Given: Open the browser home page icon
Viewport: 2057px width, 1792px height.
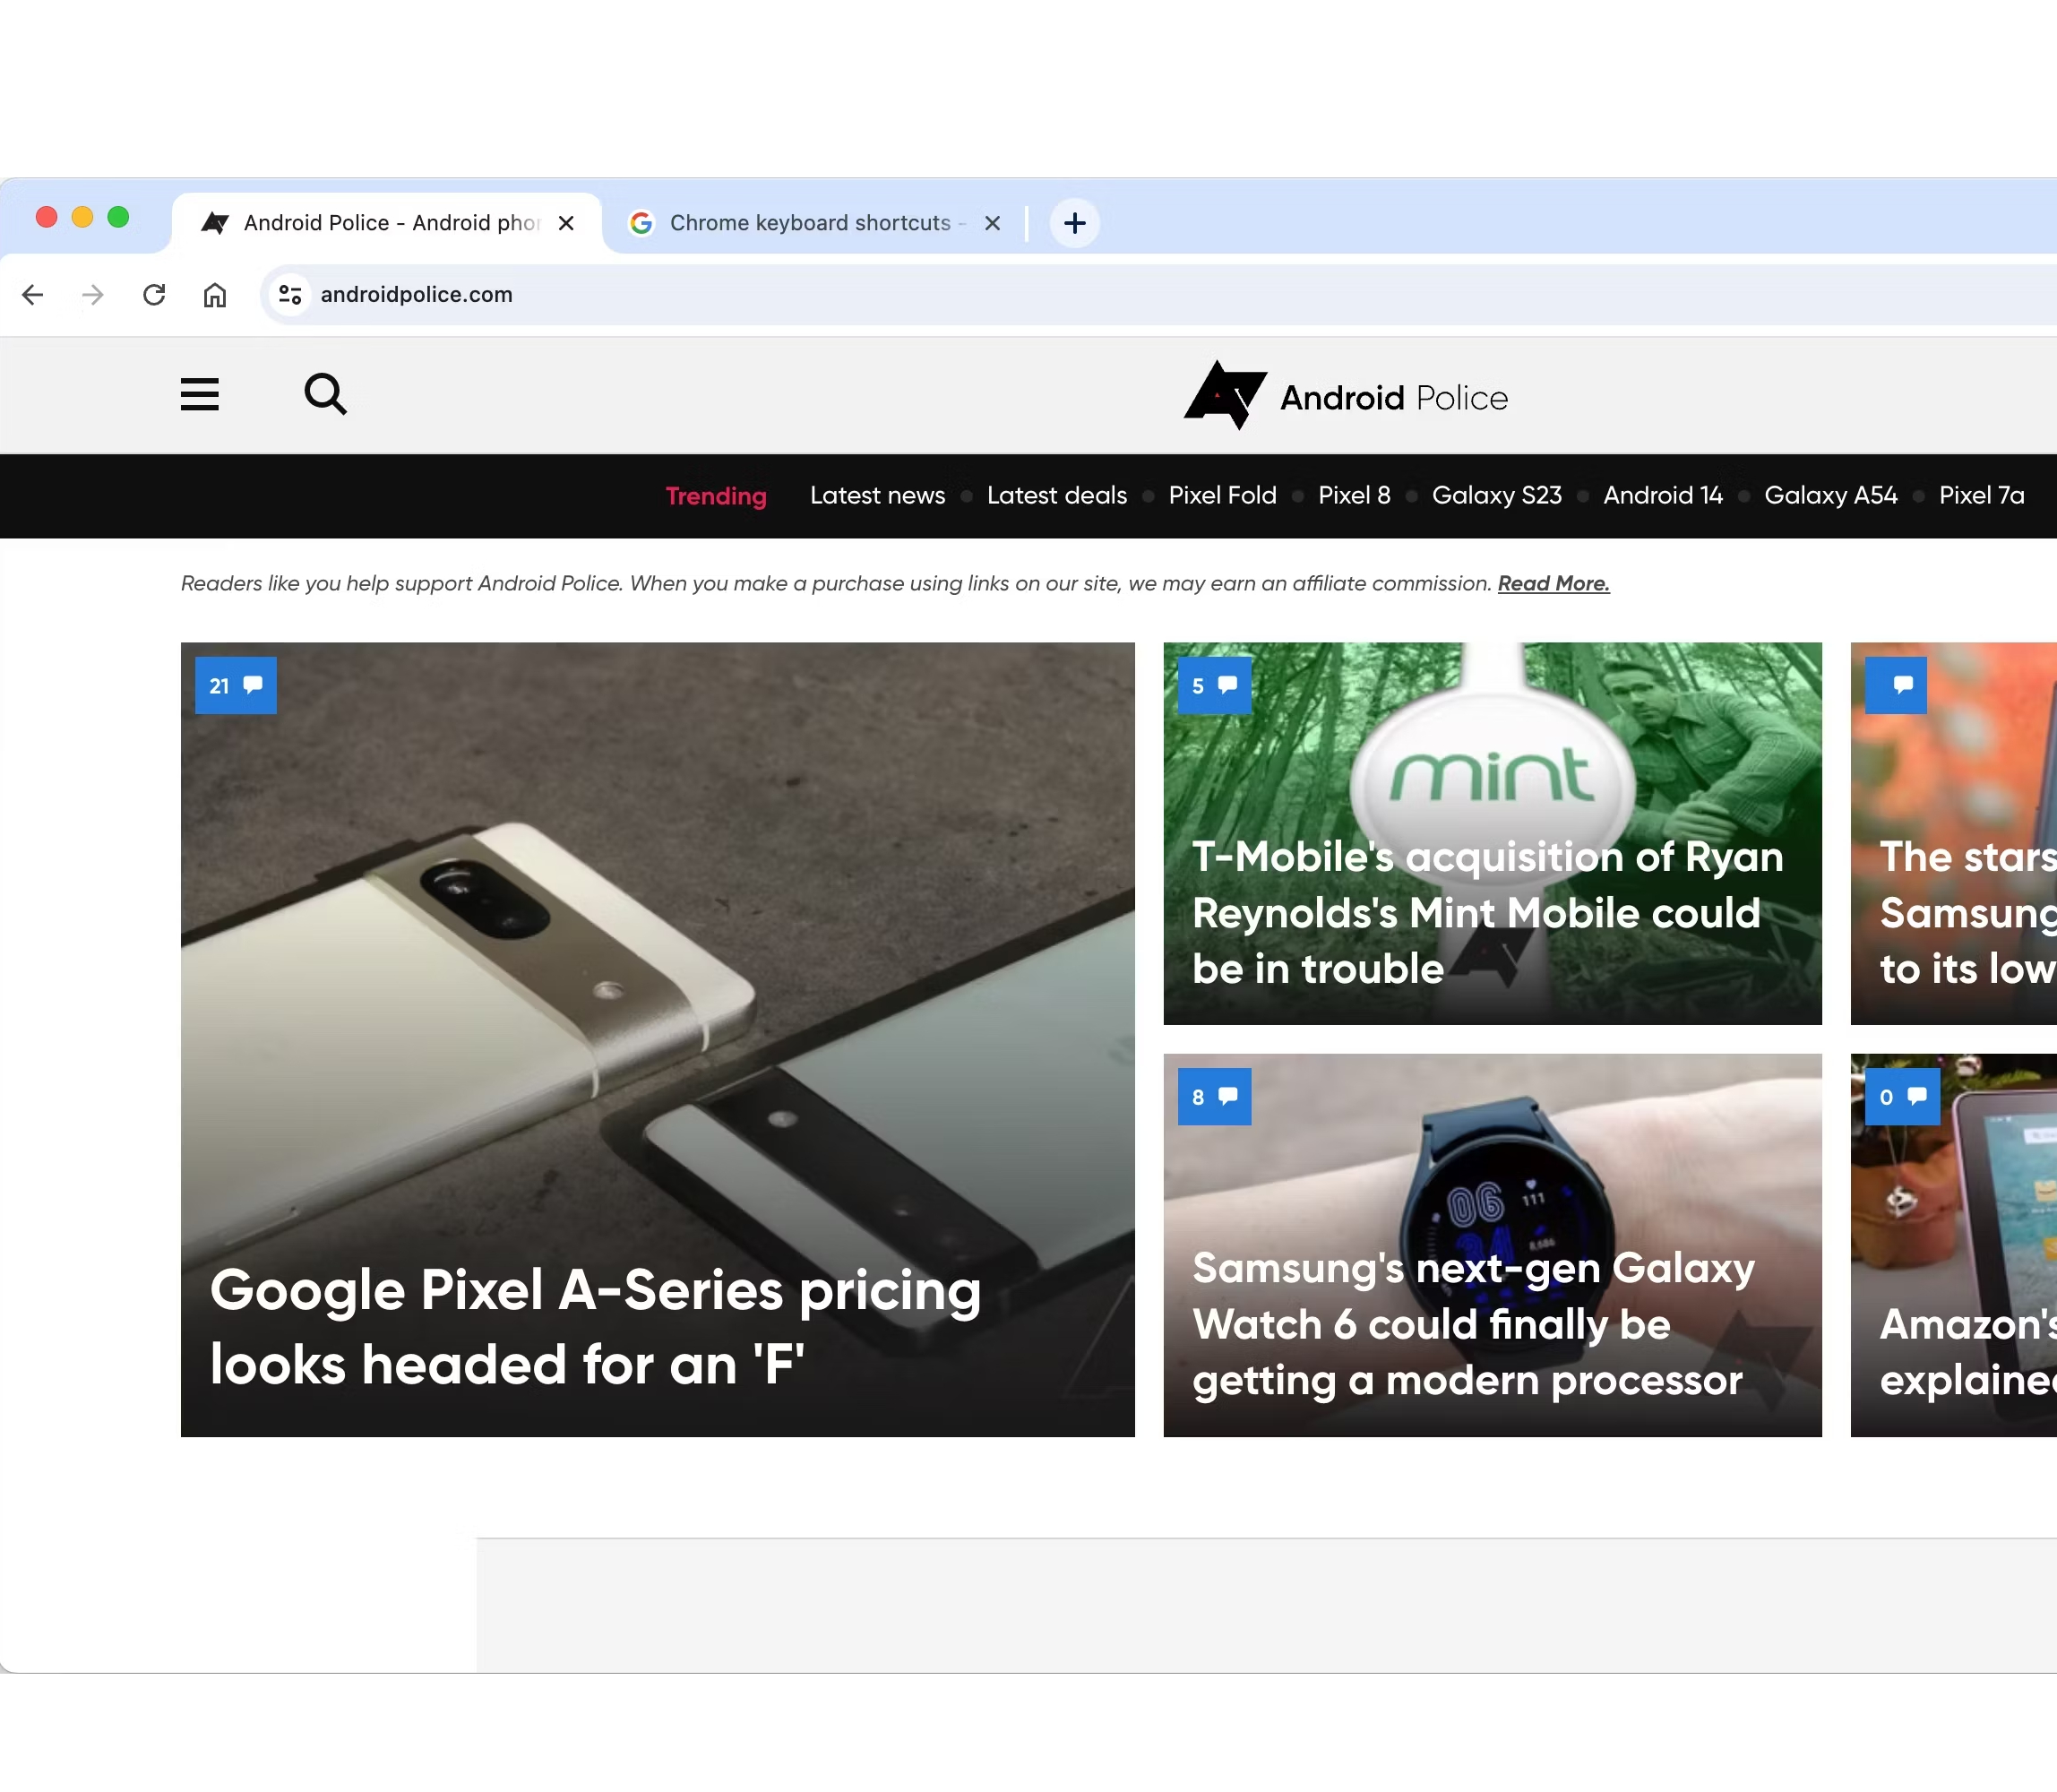Looking at the screenshot, I should click(215, 295).
